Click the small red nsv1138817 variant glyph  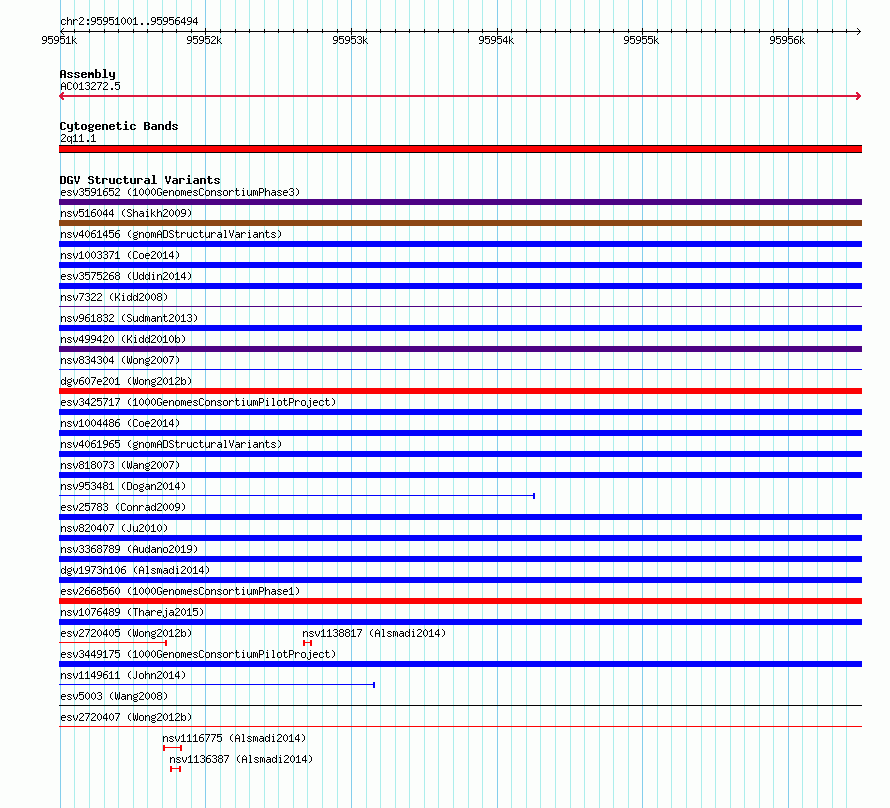point(308,643)
